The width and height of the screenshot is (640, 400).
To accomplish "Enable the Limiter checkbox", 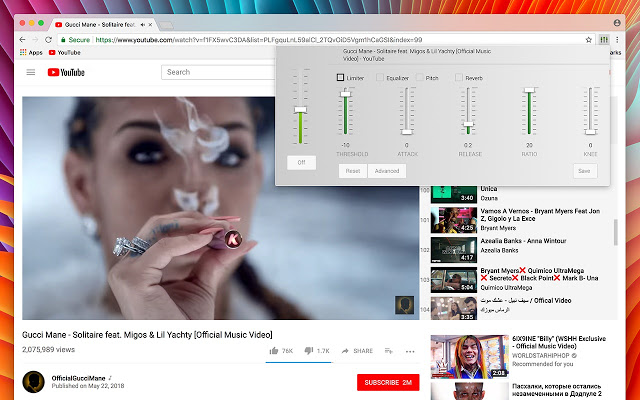I will tap(340, 77).
